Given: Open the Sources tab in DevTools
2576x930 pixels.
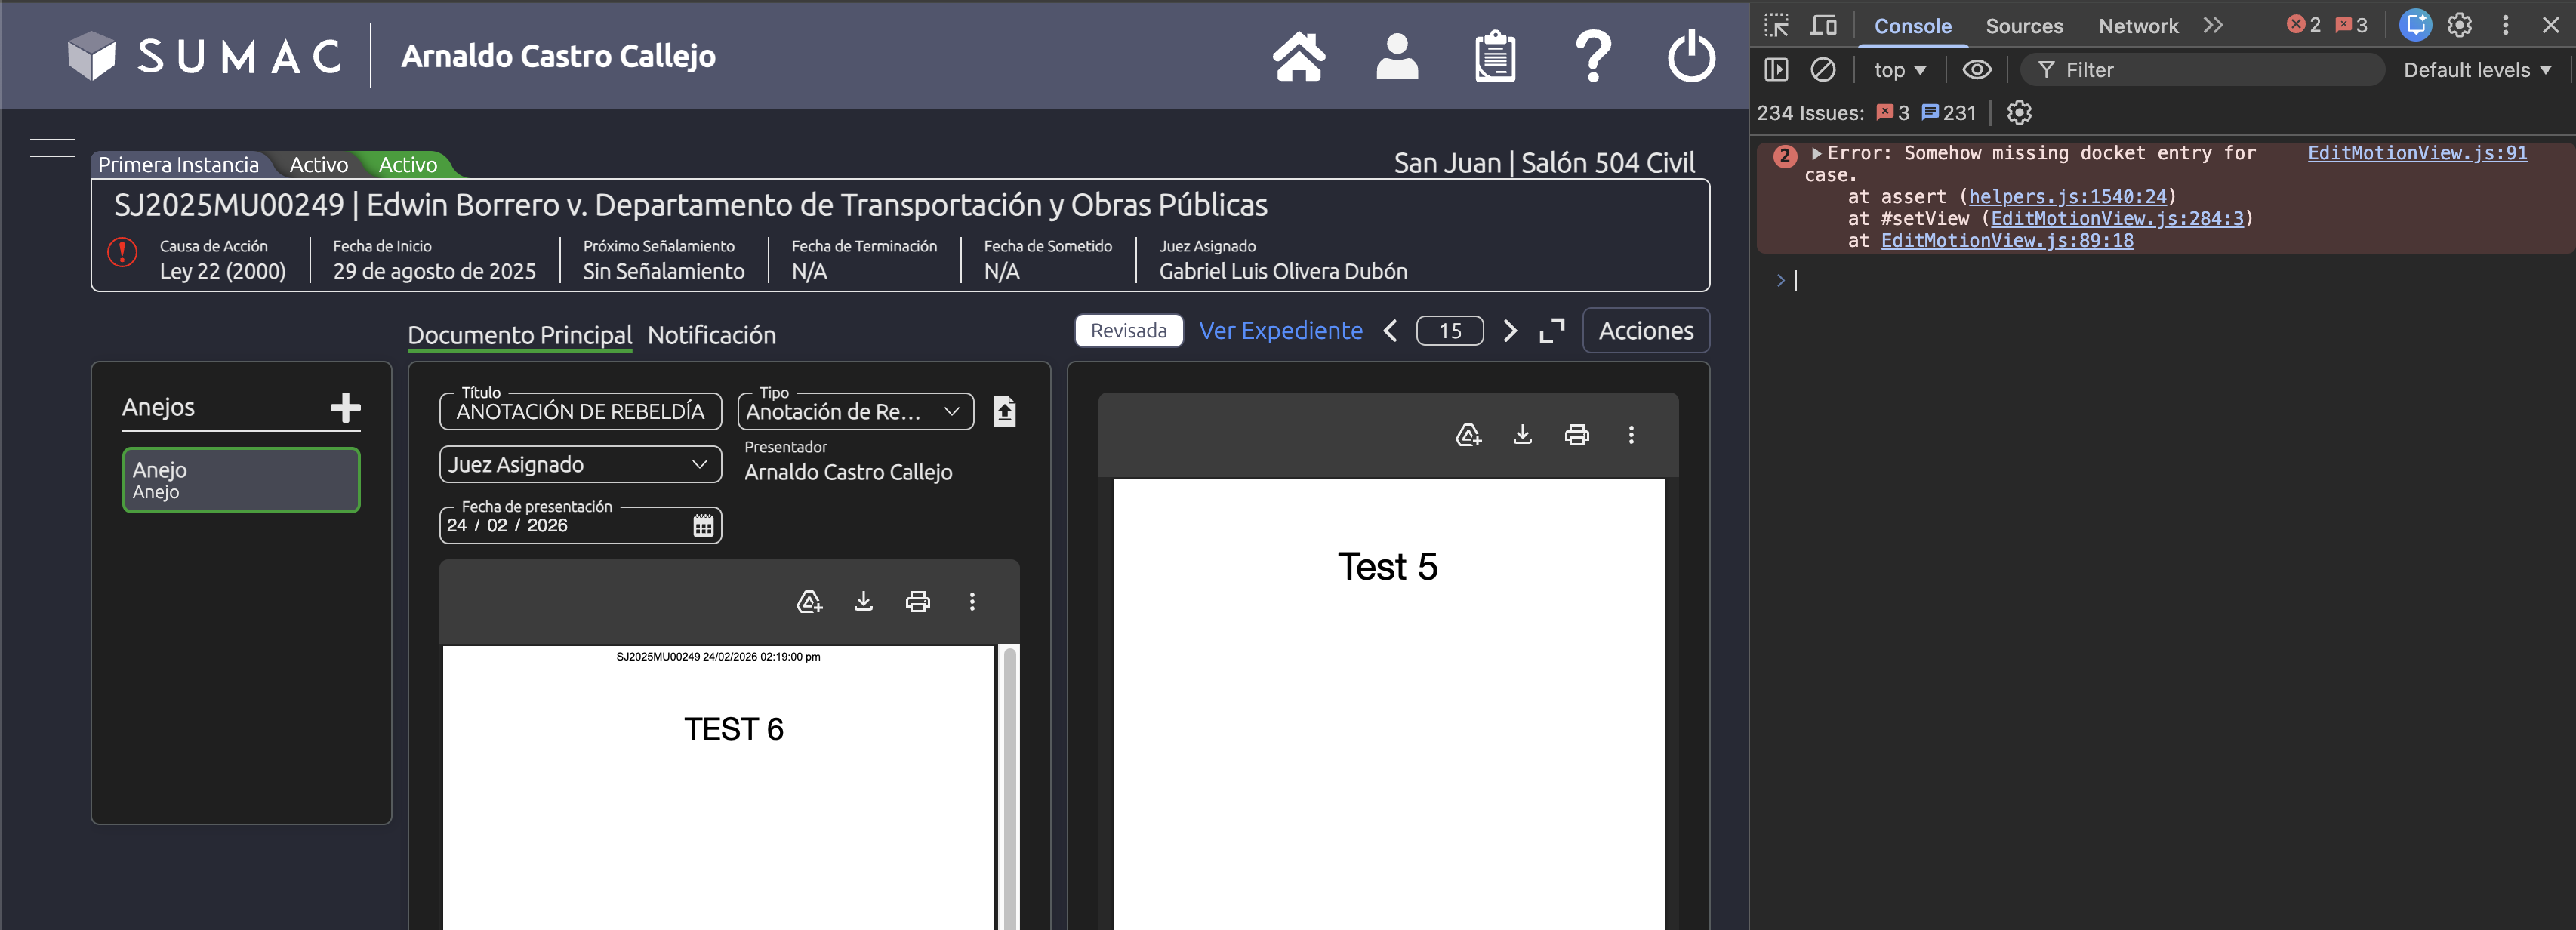Looking at the screenshot, I should point(2023,26).
